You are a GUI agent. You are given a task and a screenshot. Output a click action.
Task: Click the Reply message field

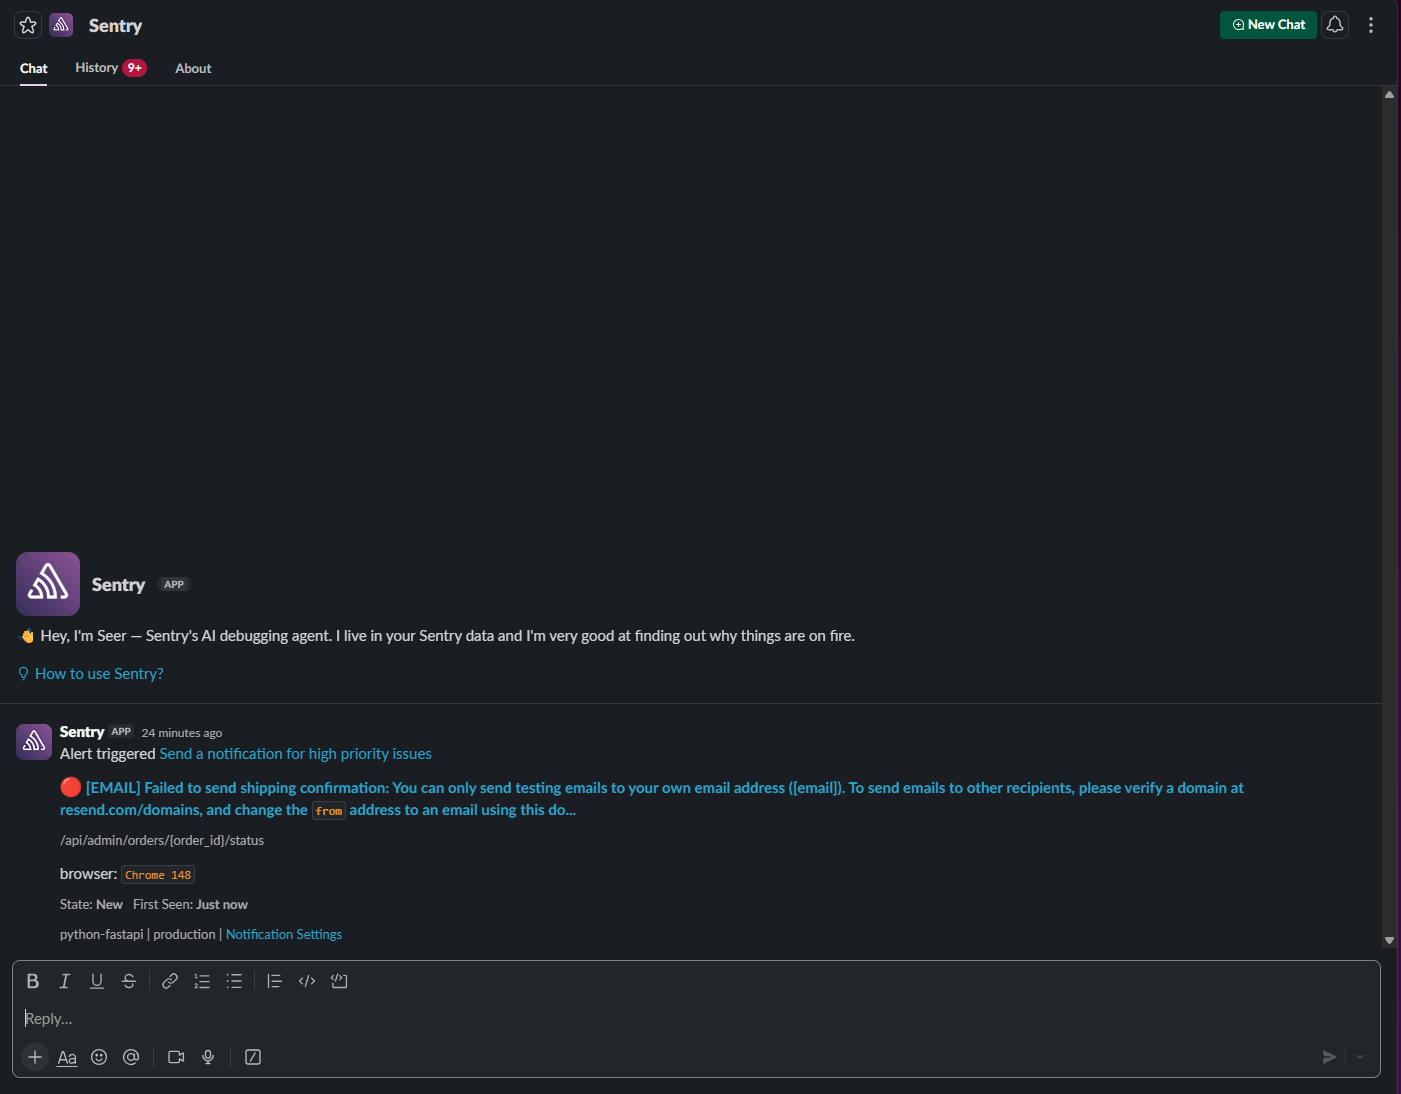(x=696, y=1019)
